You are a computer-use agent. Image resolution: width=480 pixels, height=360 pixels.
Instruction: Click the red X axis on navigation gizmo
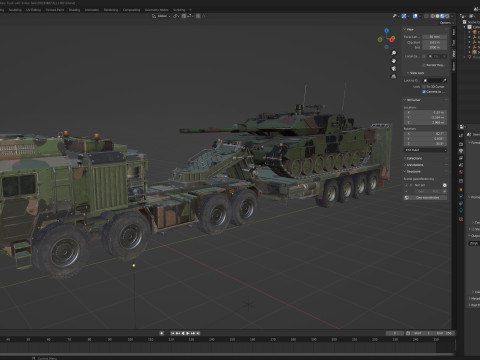(392, 40)
